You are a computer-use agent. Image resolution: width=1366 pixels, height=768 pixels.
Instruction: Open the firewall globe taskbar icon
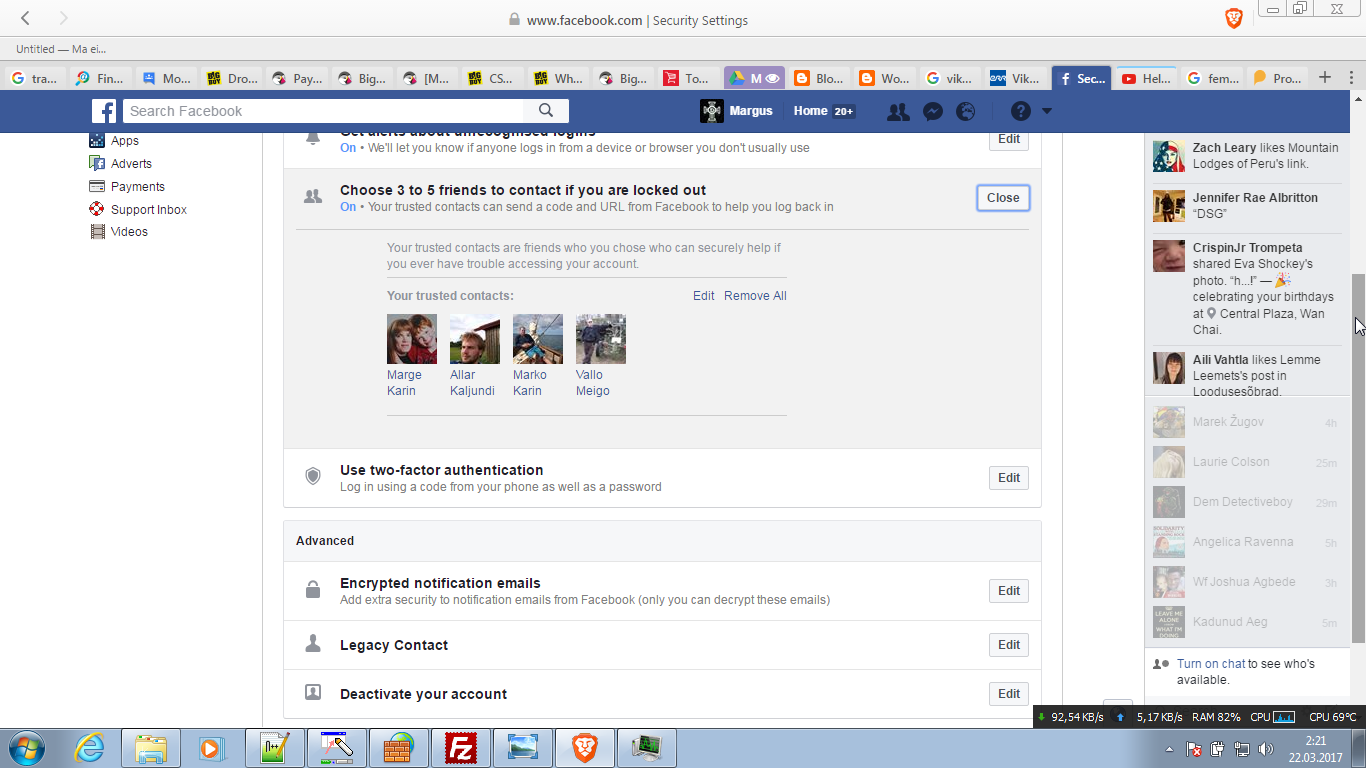pos(399,748)
